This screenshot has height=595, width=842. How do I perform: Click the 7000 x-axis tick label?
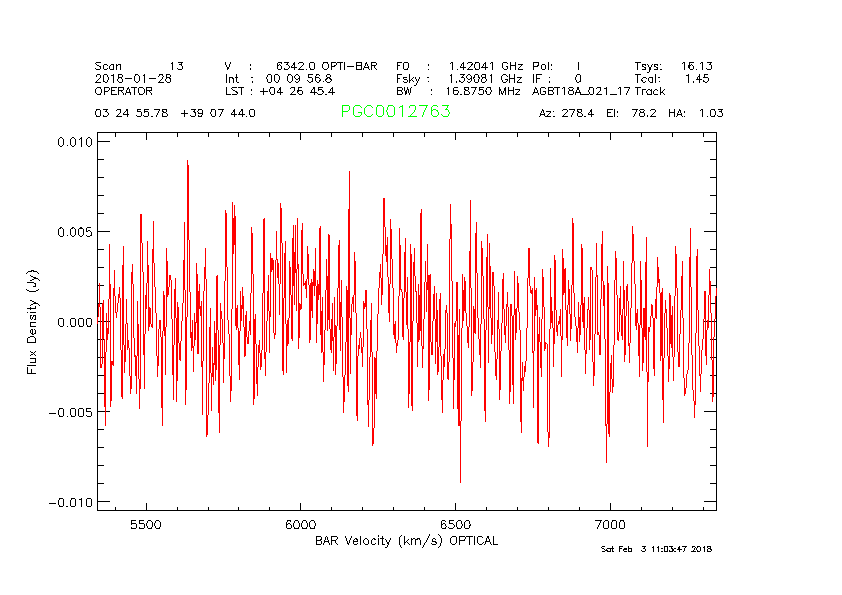pos(610,525)
